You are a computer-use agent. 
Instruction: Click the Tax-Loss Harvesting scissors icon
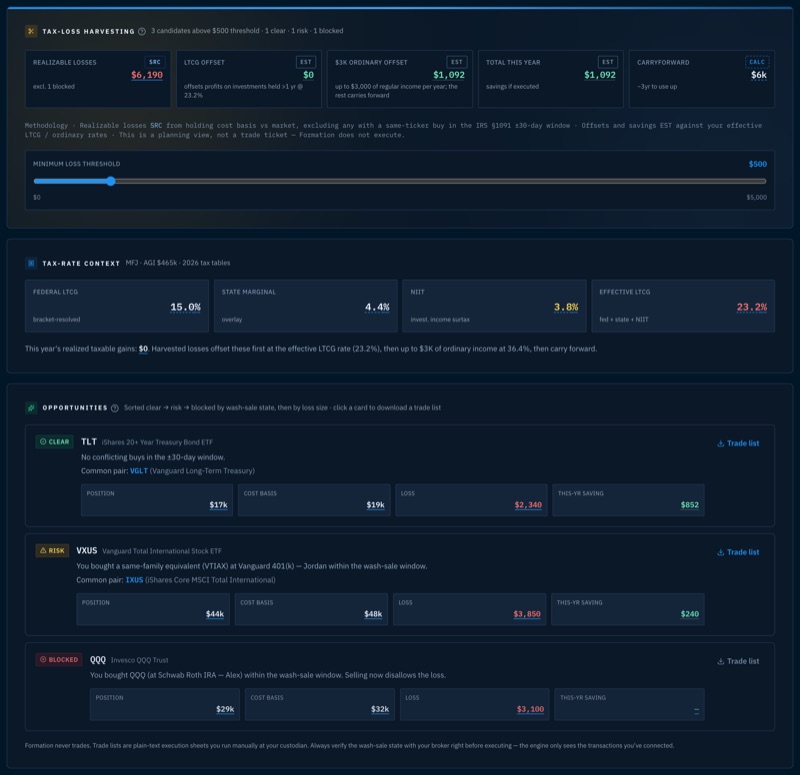coord(31,31)
